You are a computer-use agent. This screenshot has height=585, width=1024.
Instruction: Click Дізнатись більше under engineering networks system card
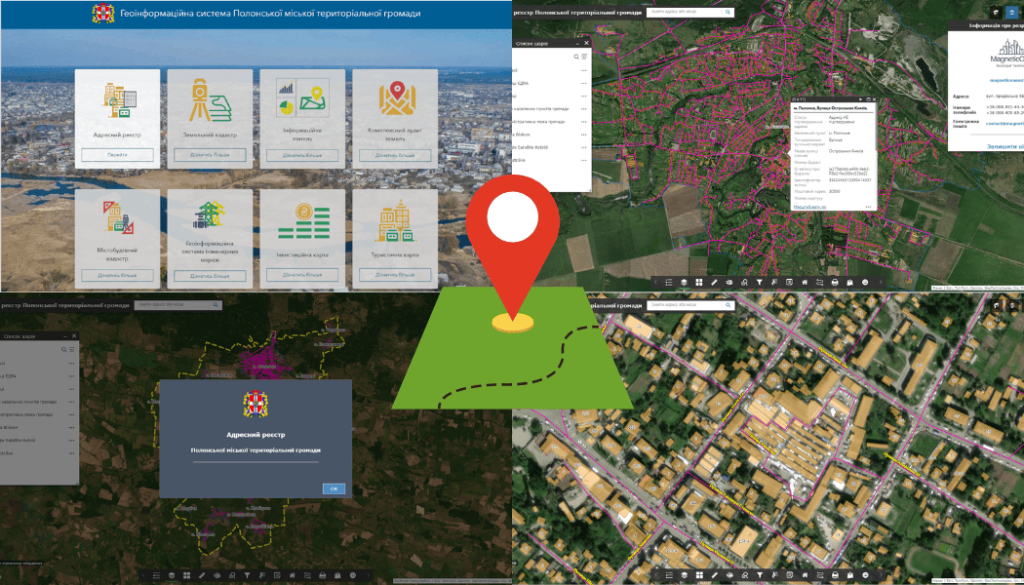(x=210, y=276)
